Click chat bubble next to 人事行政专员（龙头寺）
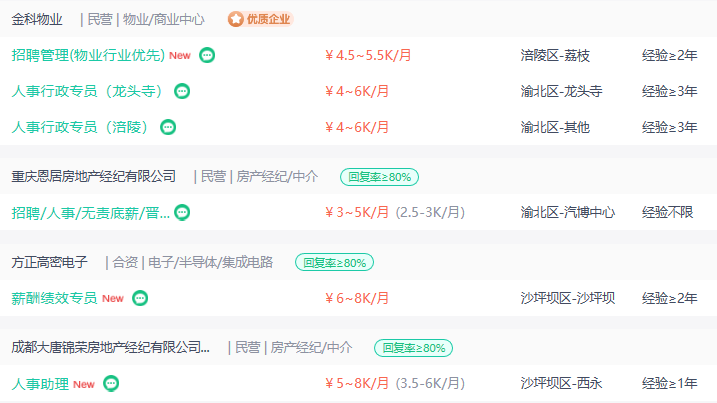The image size is (717, 403). coord(182,91)
